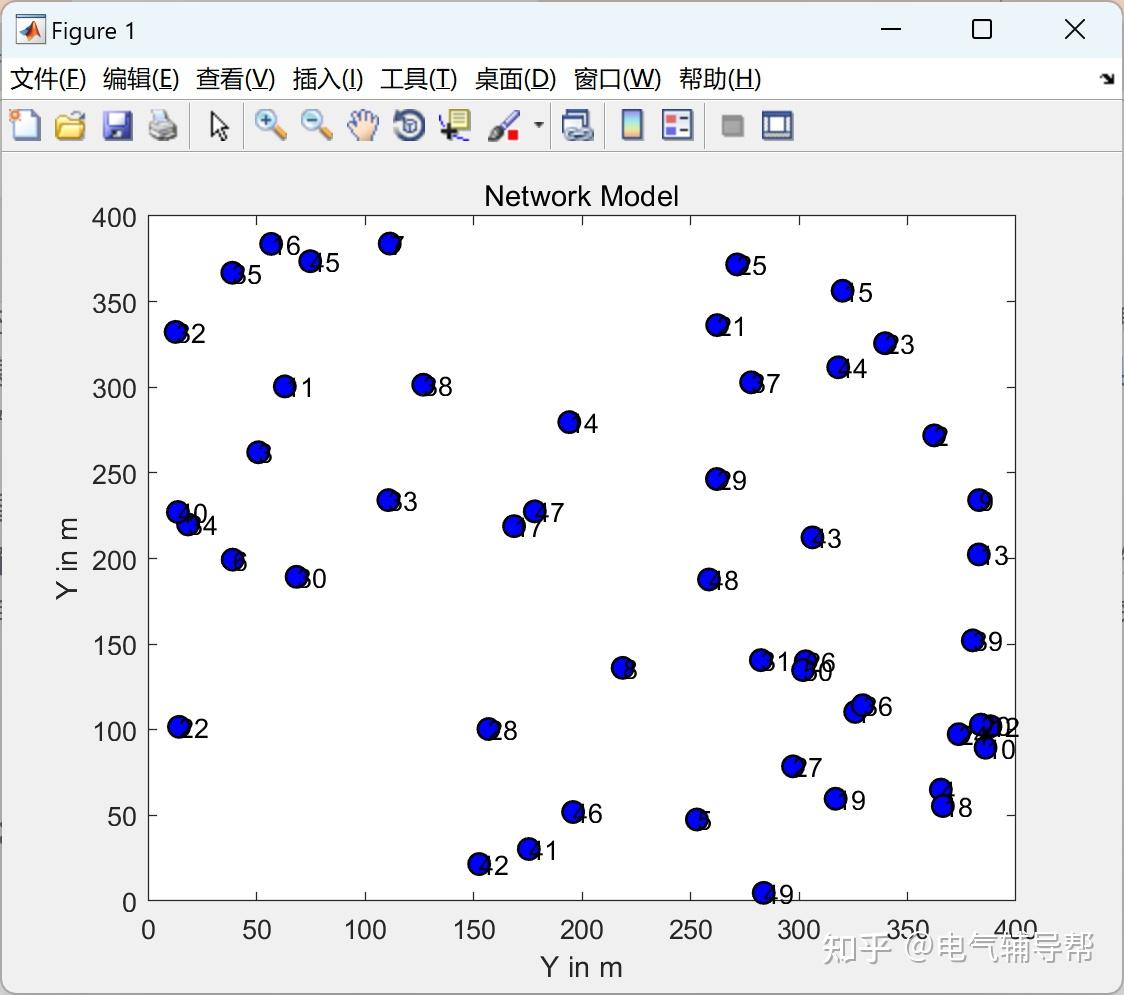
Task: Close the Figure 1 window
Action: click(1075, 29)
